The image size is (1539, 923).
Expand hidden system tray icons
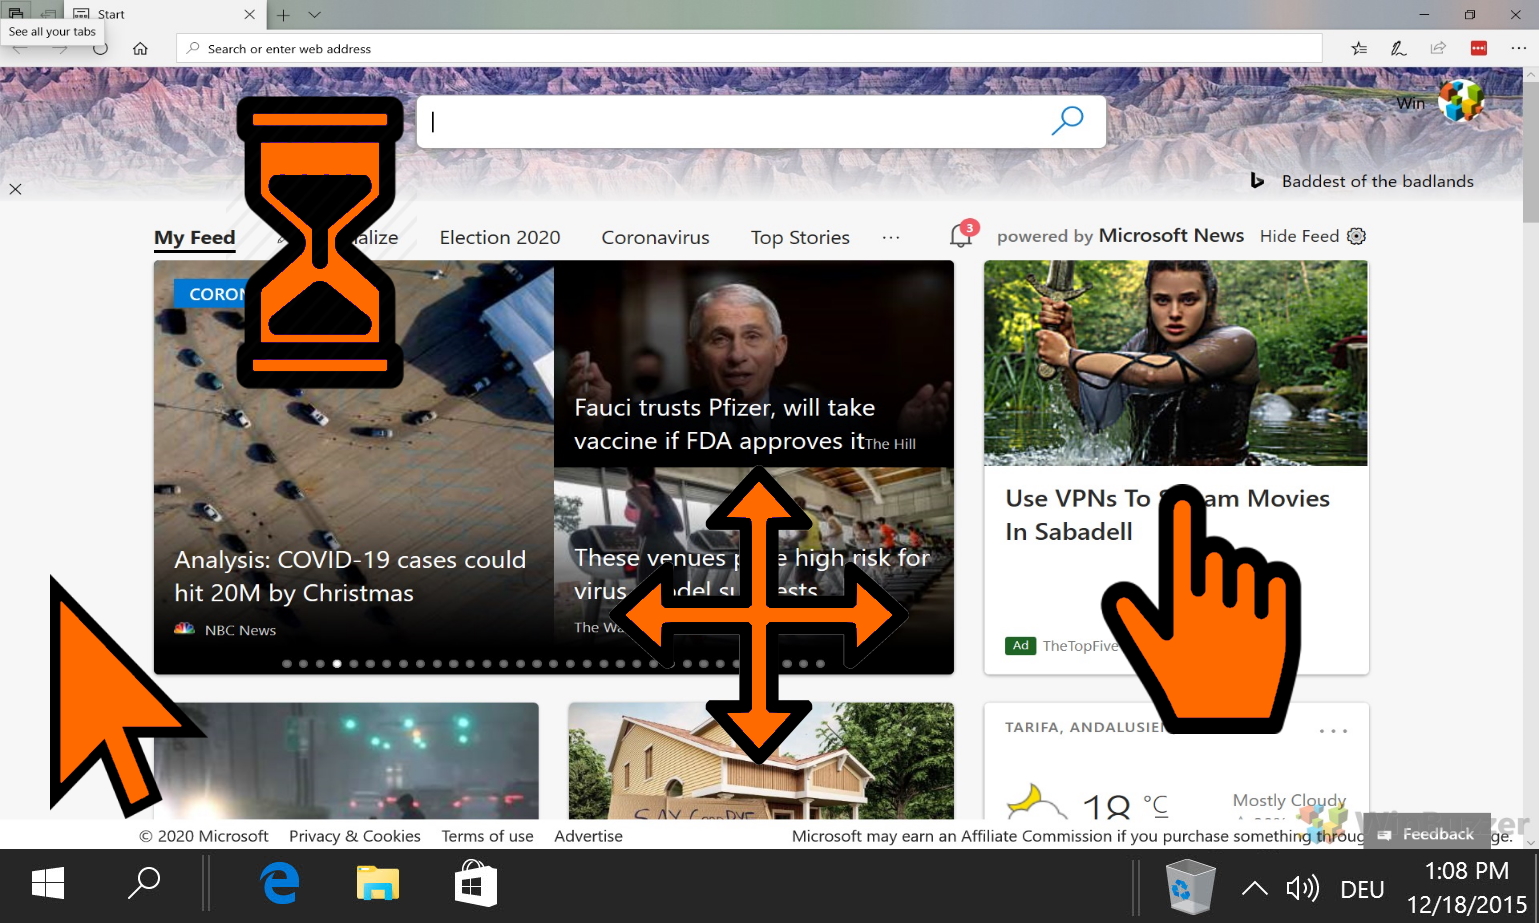pyautogui.click(x=1254, y=887)
